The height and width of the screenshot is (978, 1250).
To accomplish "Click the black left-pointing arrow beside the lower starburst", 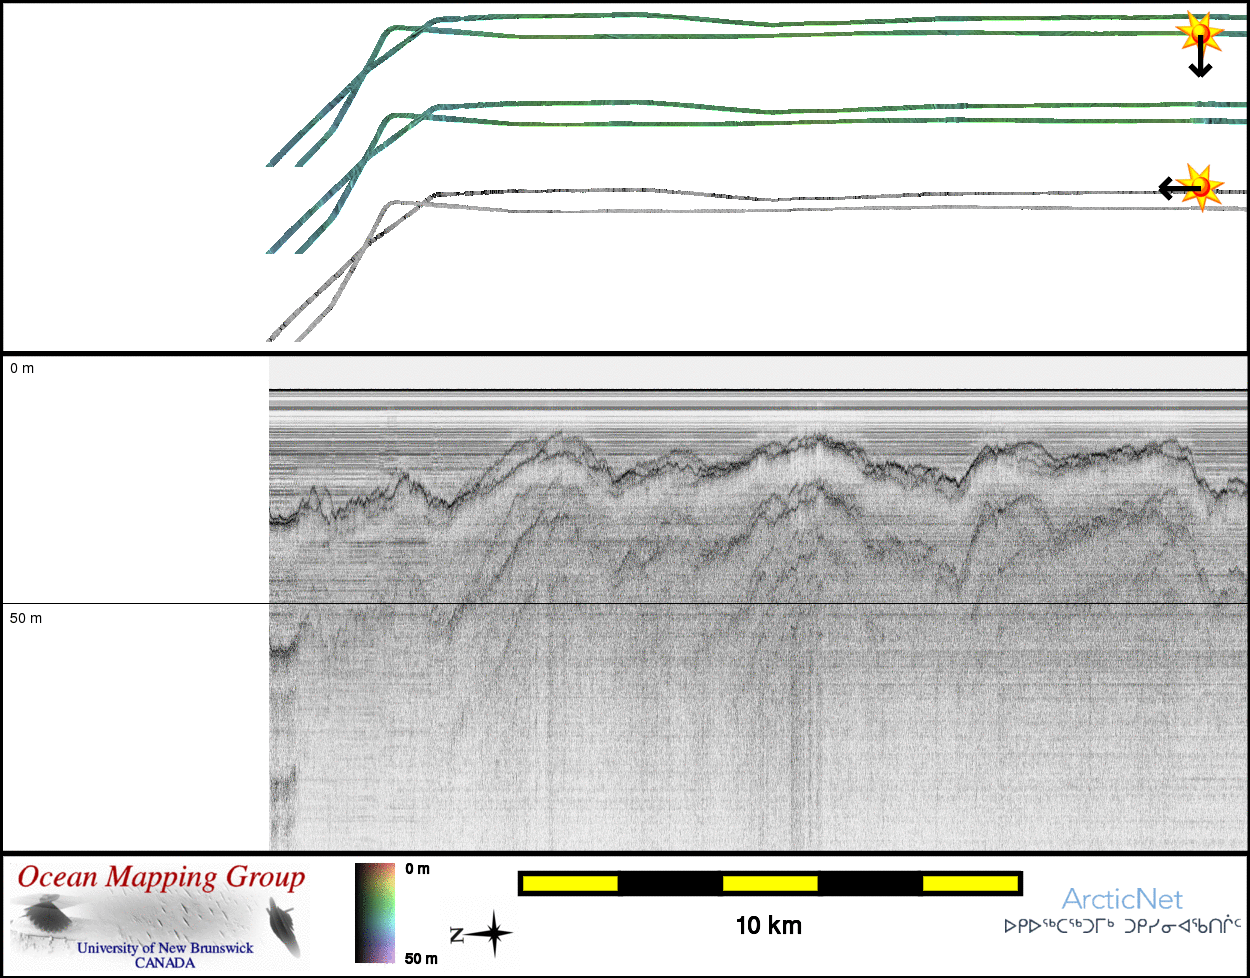I will (1173, 188).
